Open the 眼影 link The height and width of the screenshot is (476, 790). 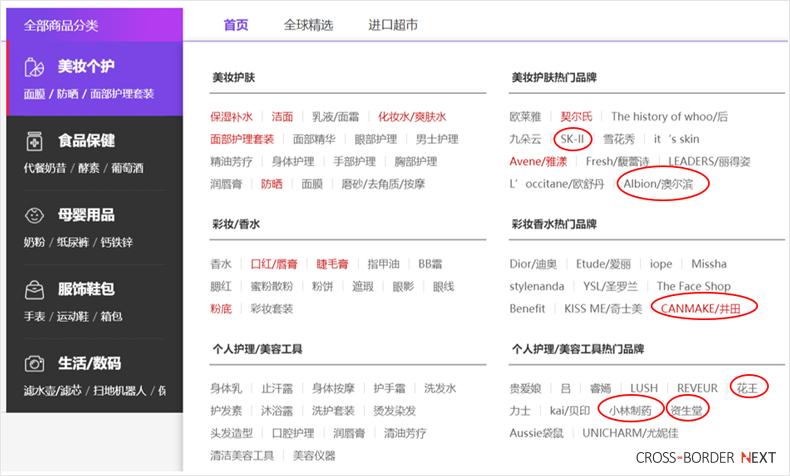(x=403, y=287)
